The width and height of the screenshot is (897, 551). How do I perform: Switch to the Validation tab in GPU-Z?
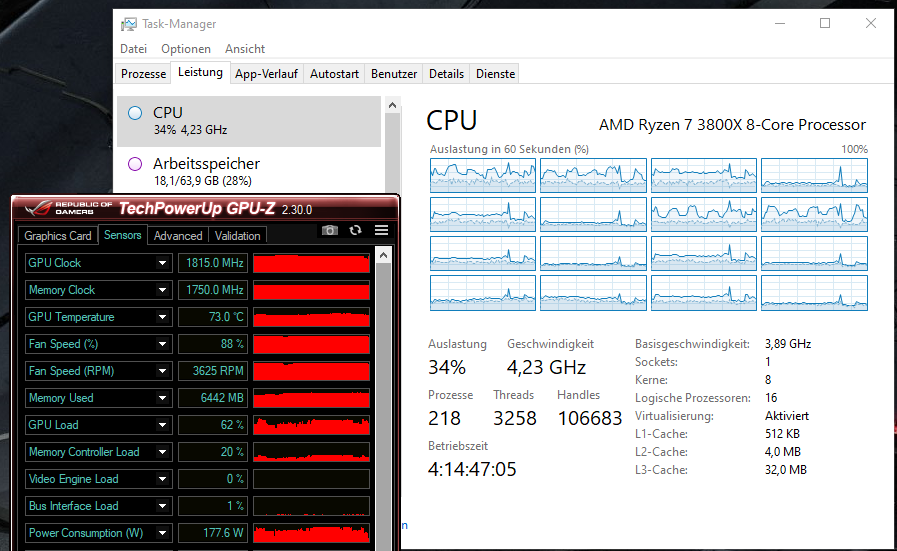click(x=237, y=236)
